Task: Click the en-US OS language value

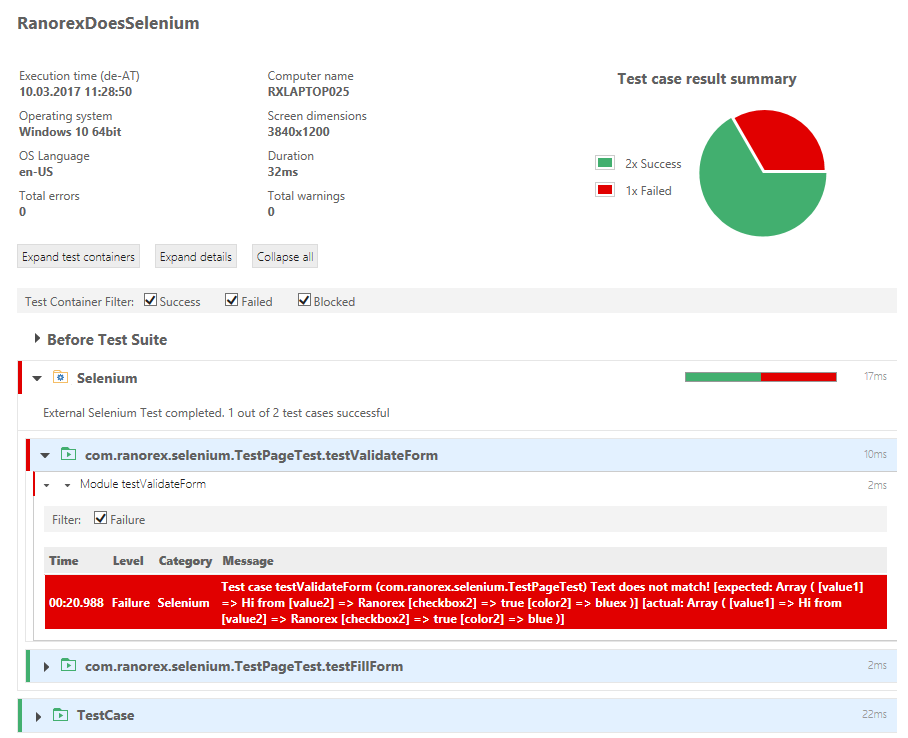Action: pyautogui.click(x=36, y=171)
